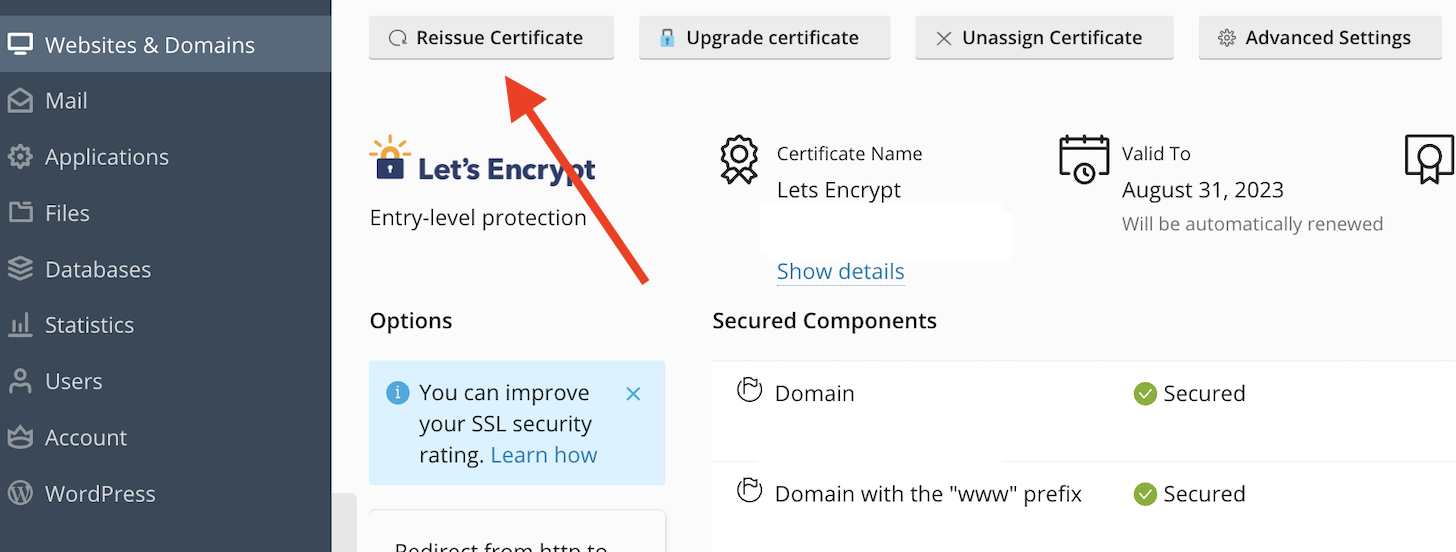Click the envelope icon beside Mail

point(20,100)
